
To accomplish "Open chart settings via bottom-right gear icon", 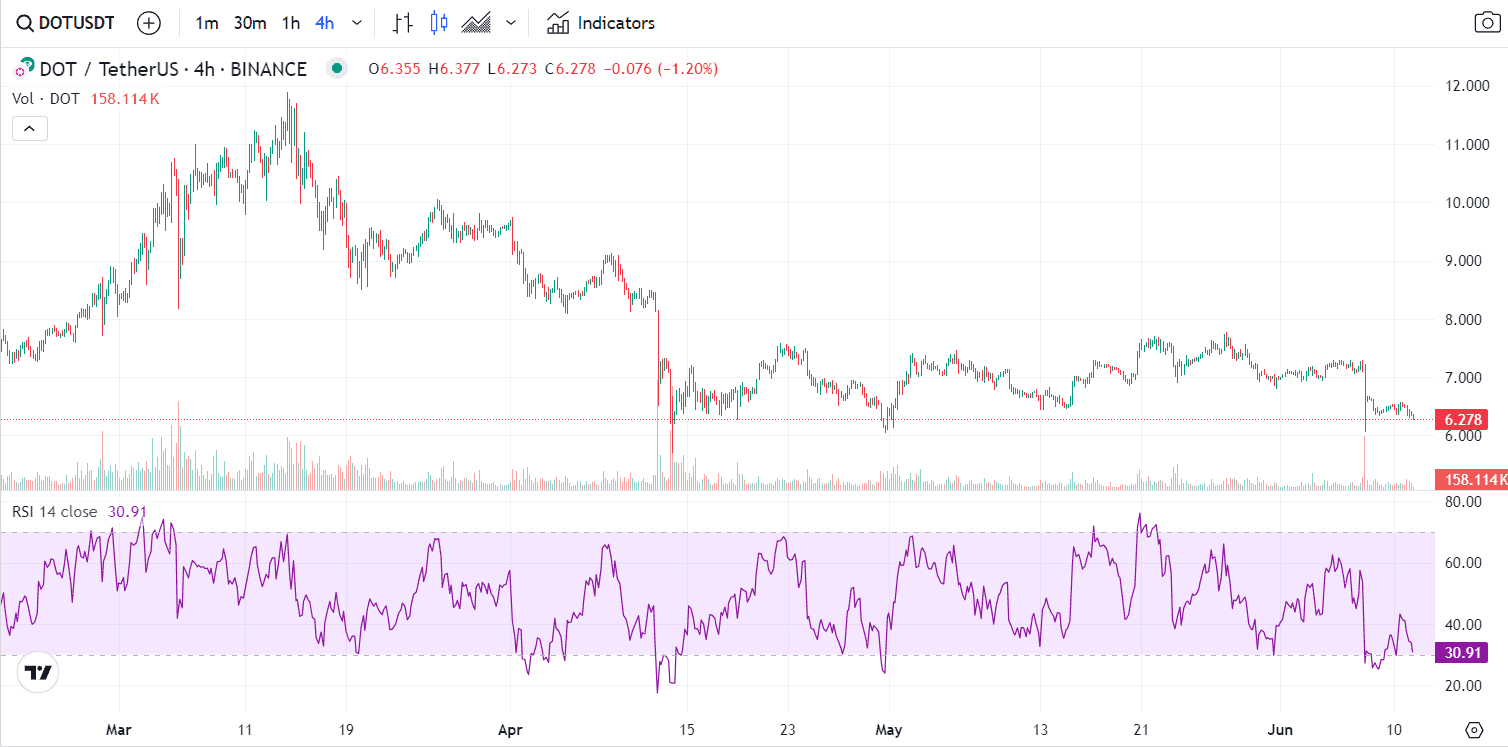I will (x=1473, y=728).
